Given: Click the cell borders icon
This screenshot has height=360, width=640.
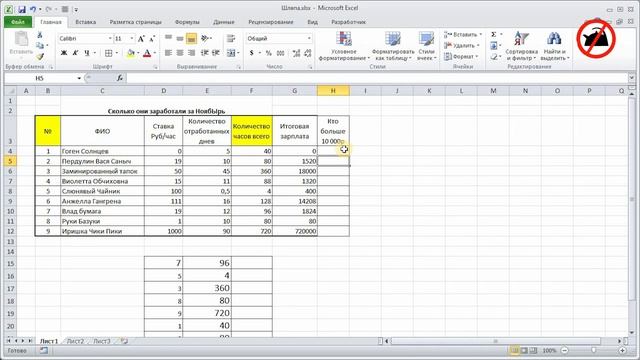Looking at the screenshot, I should tap(108, 53).
